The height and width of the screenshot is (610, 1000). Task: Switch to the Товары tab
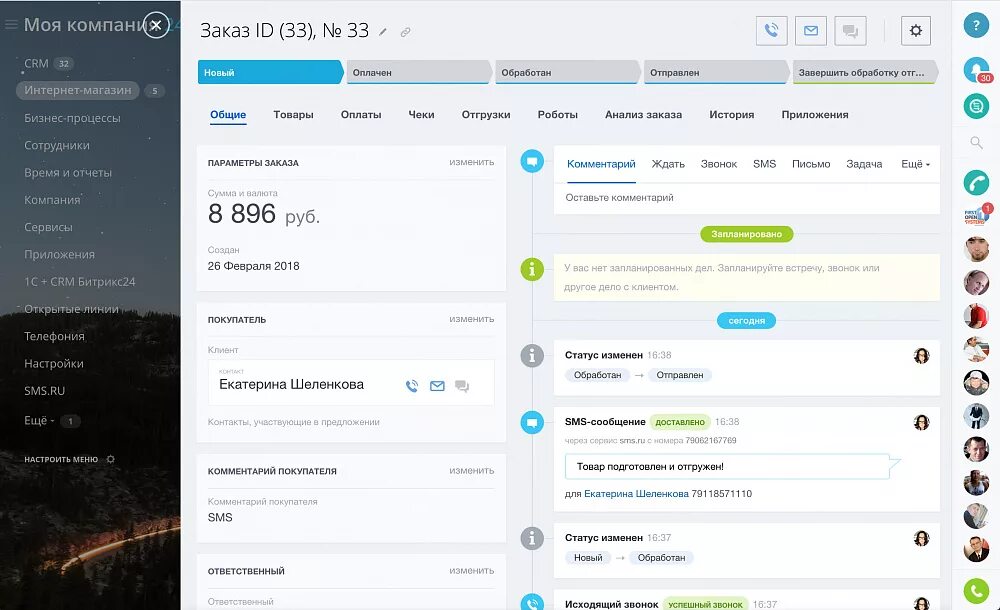click(x=293, y=115)
